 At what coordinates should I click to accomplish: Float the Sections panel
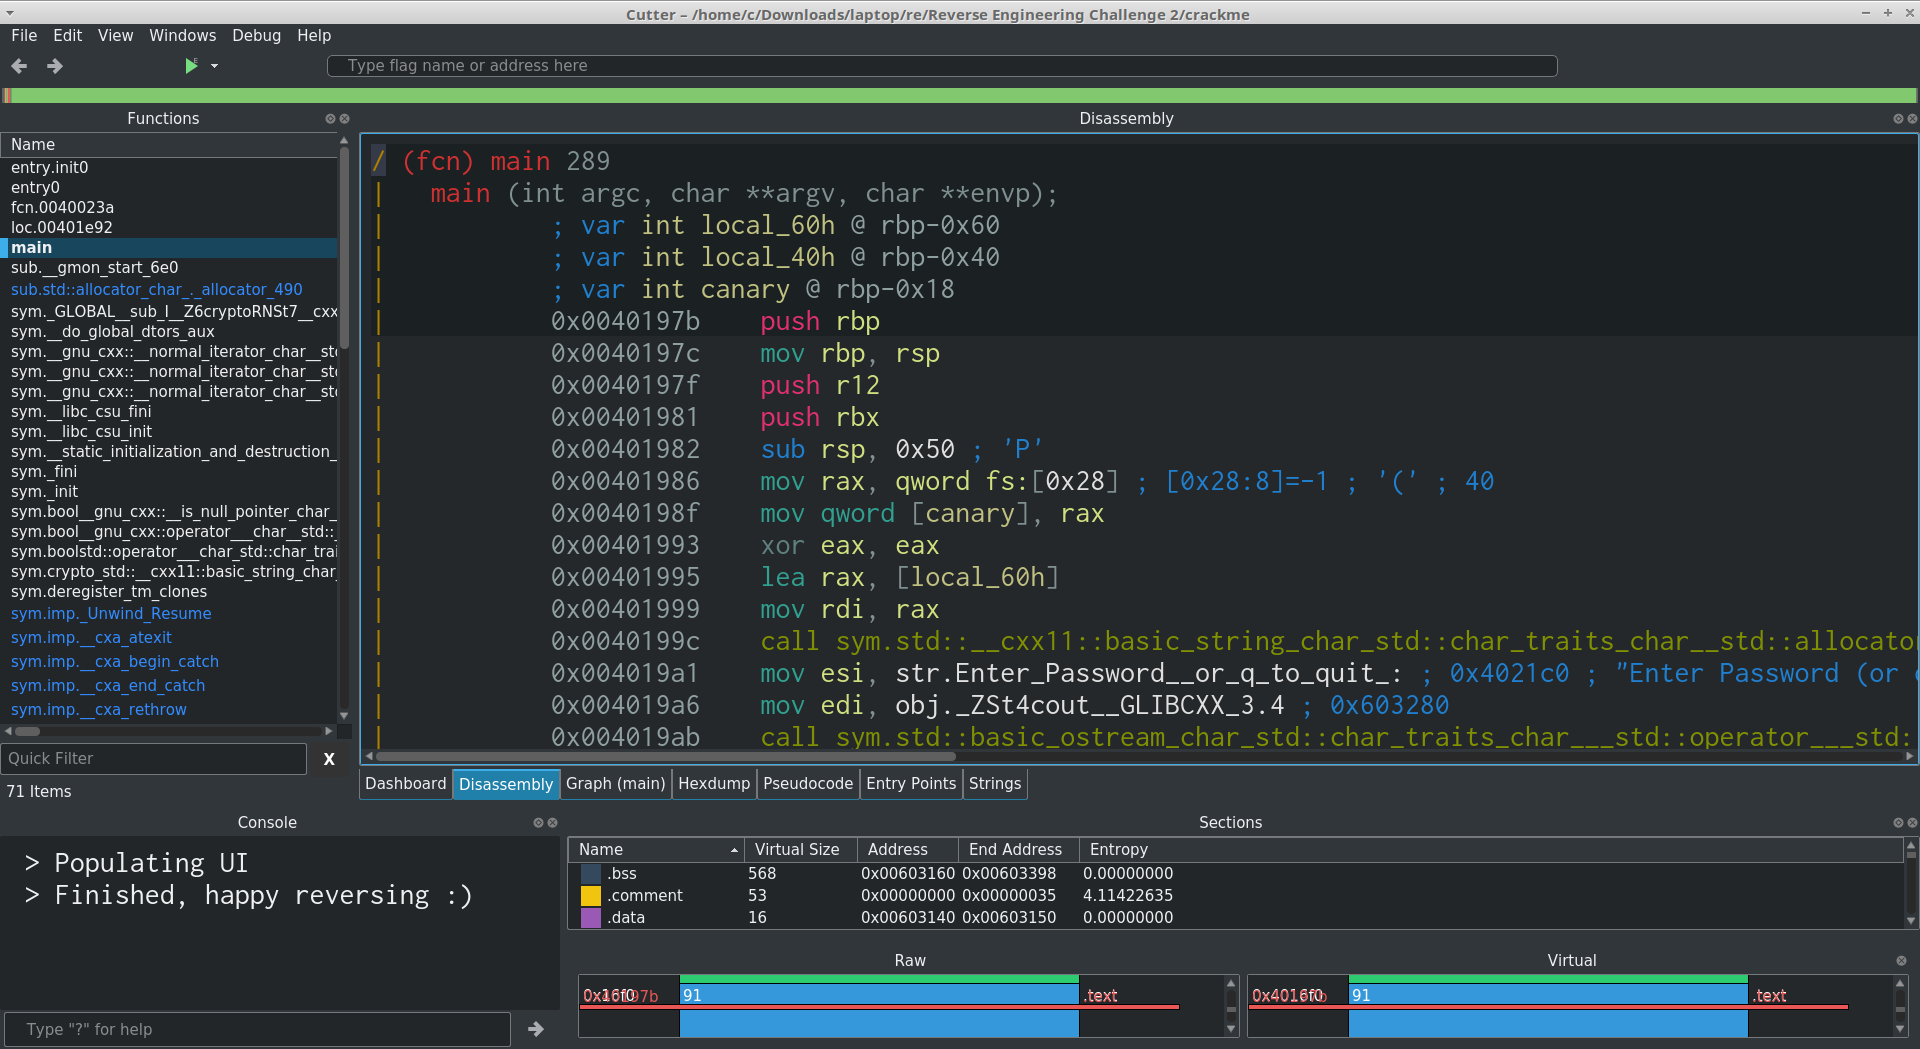(x=1898, y=823)
